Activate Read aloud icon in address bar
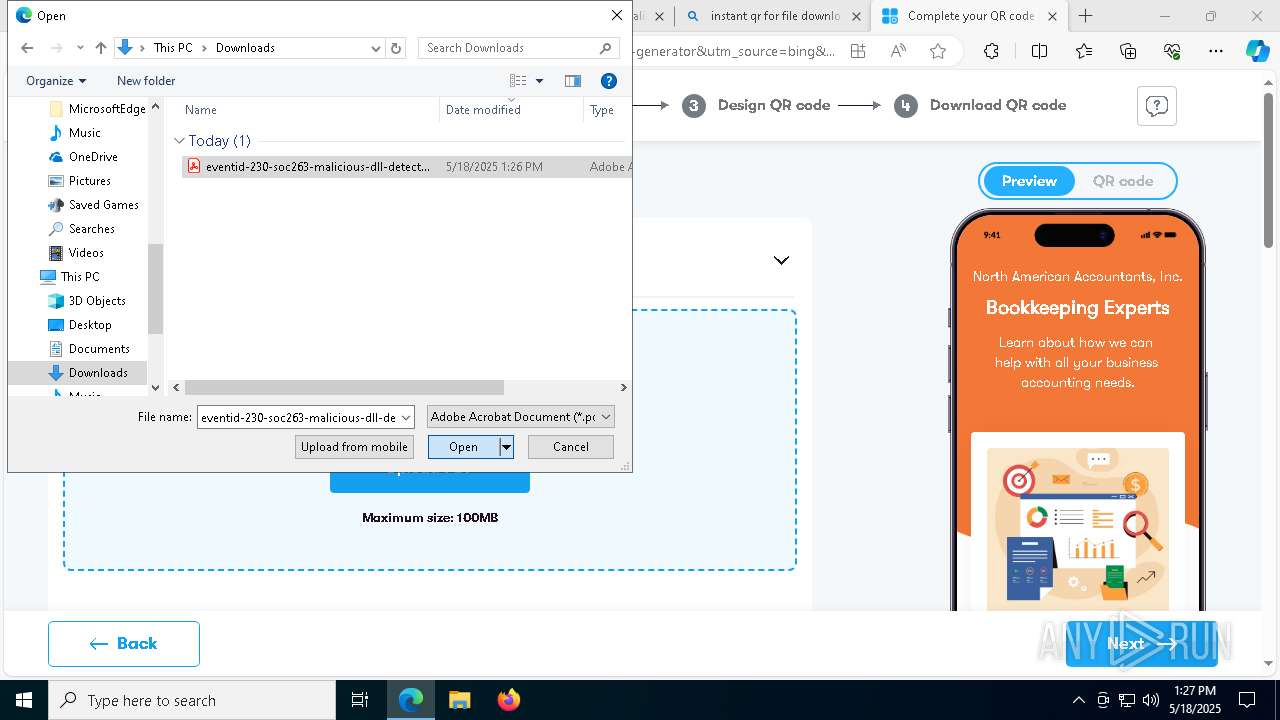Image resolution: width=1280 pixels, height=720 pixels. point(898,51)
